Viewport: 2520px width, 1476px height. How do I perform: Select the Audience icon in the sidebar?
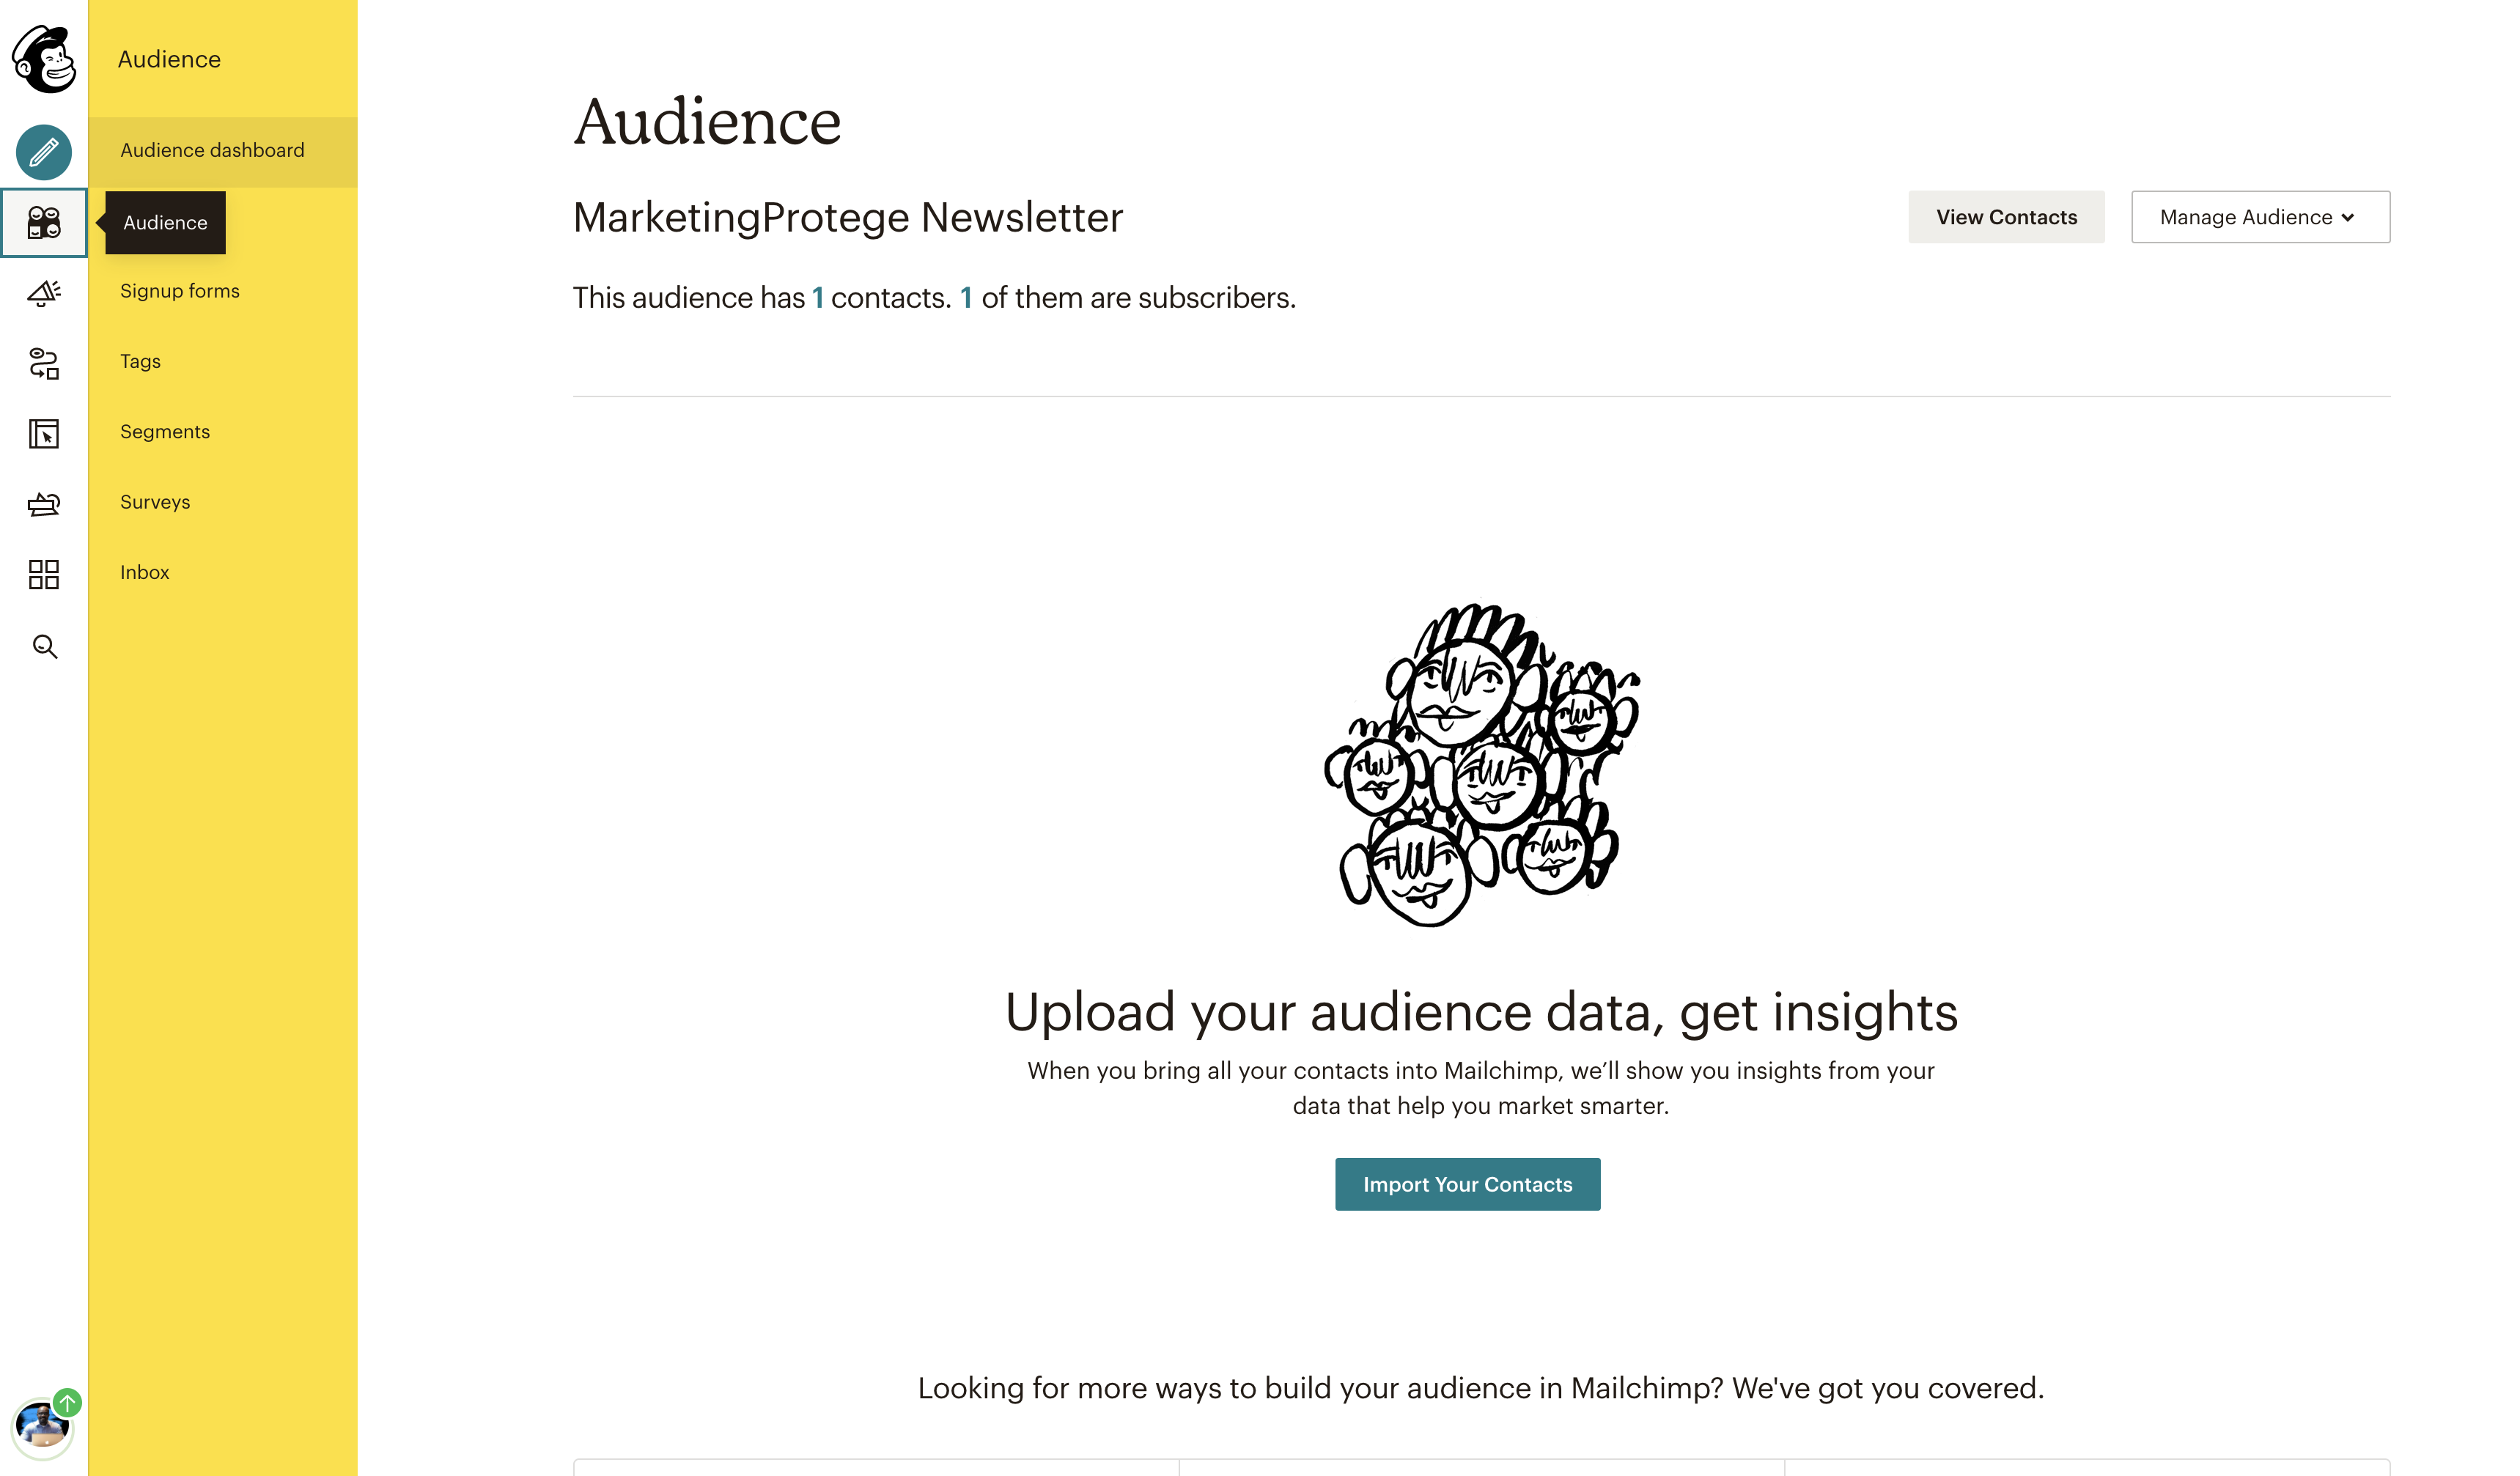44,222
